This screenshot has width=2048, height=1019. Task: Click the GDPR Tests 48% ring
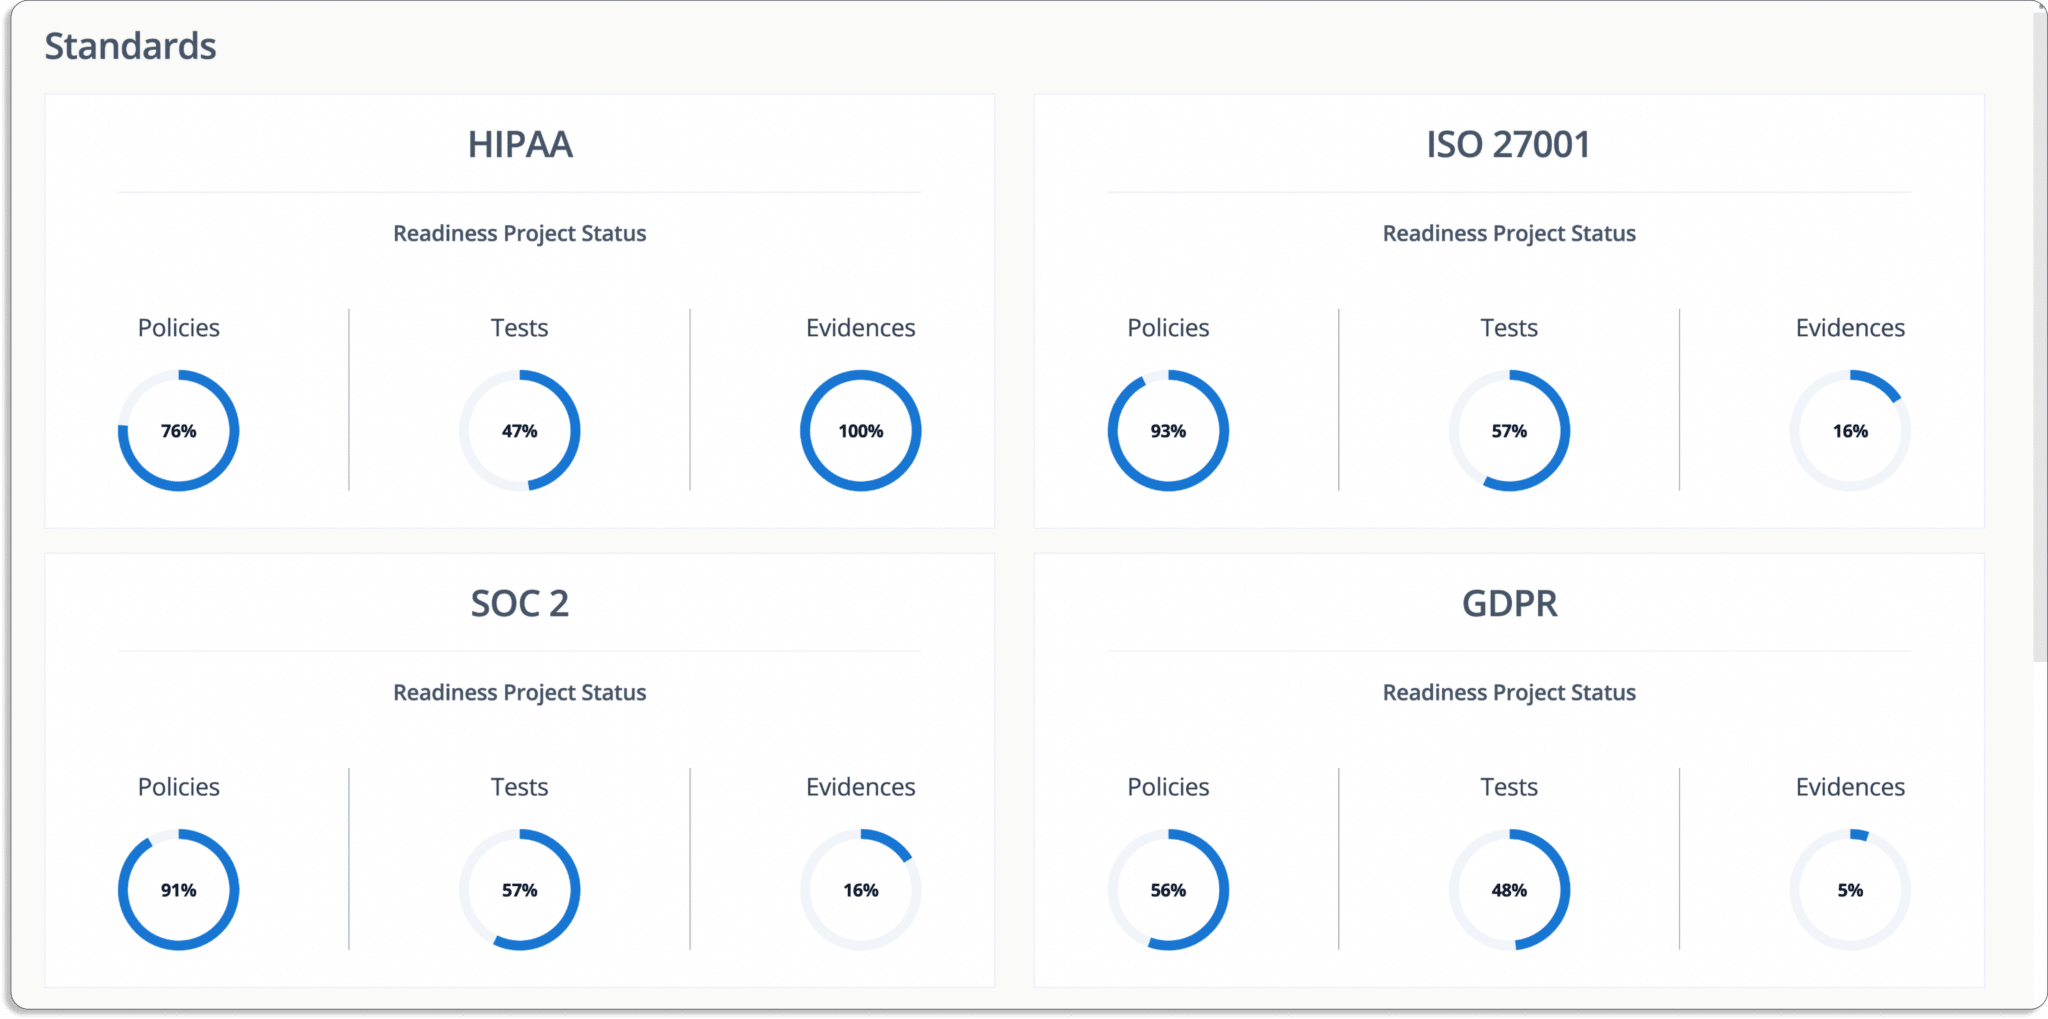1509,890
